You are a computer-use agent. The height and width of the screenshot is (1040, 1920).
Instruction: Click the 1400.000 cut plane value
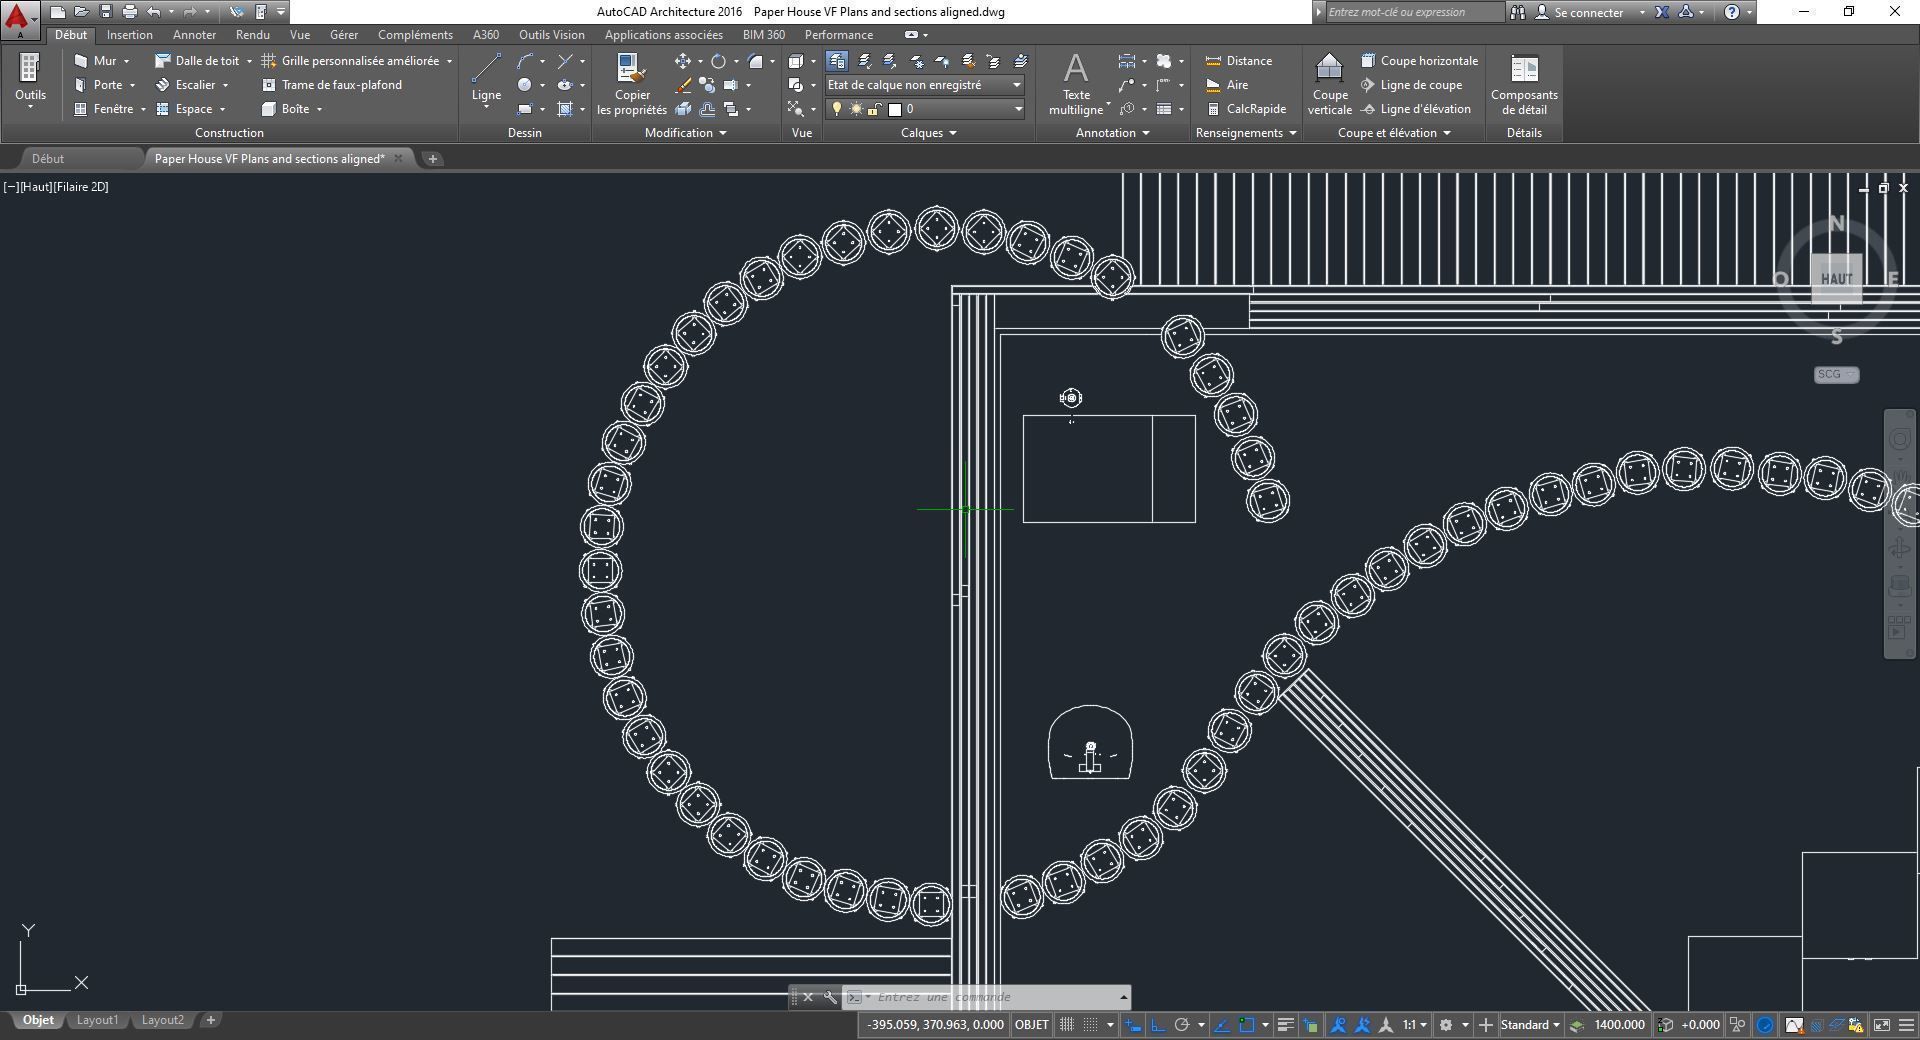(x=1619, y=1025)
